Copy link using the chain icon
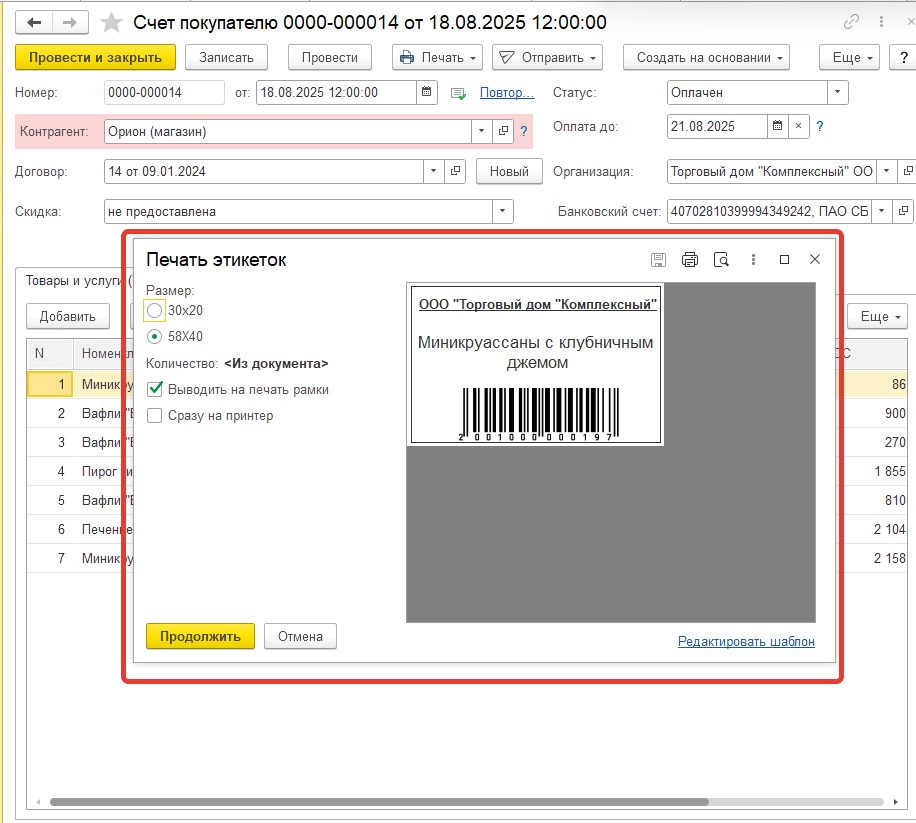Screen dimensions: 916x823 [851, 22]
